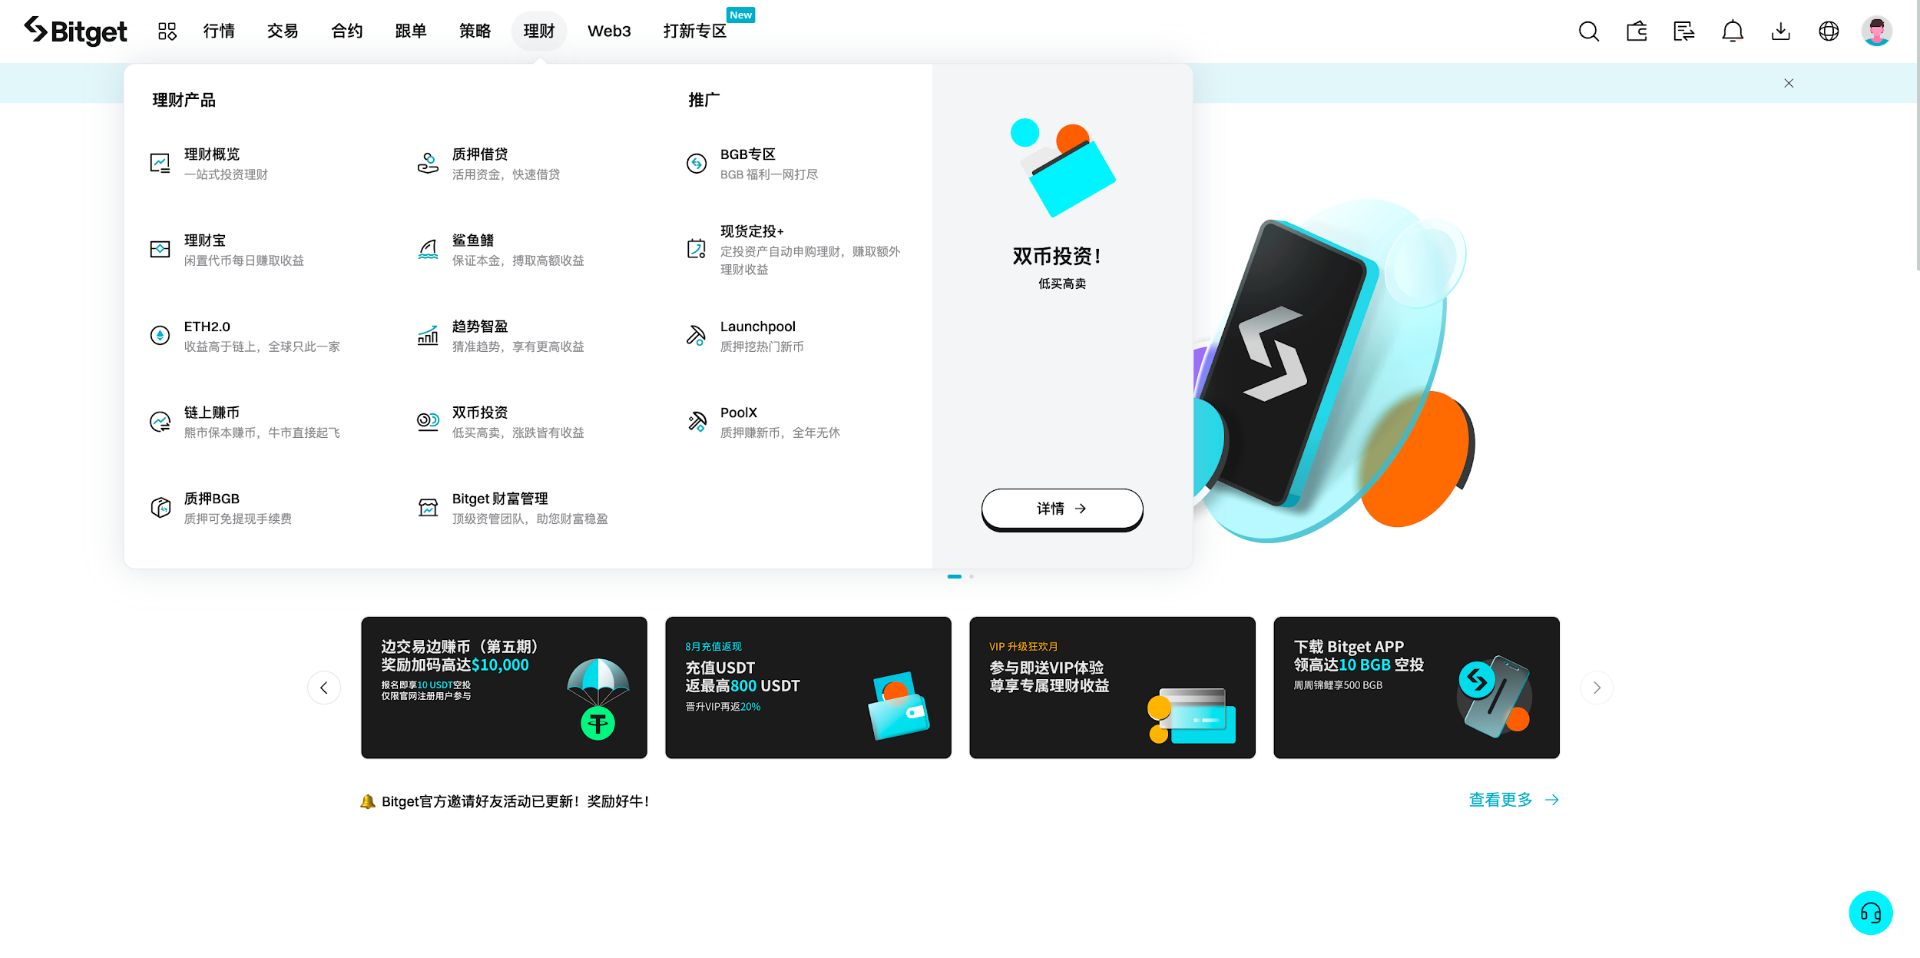
Task: Open the 策略 strategy menu
Action: click(x=475, y=31)
